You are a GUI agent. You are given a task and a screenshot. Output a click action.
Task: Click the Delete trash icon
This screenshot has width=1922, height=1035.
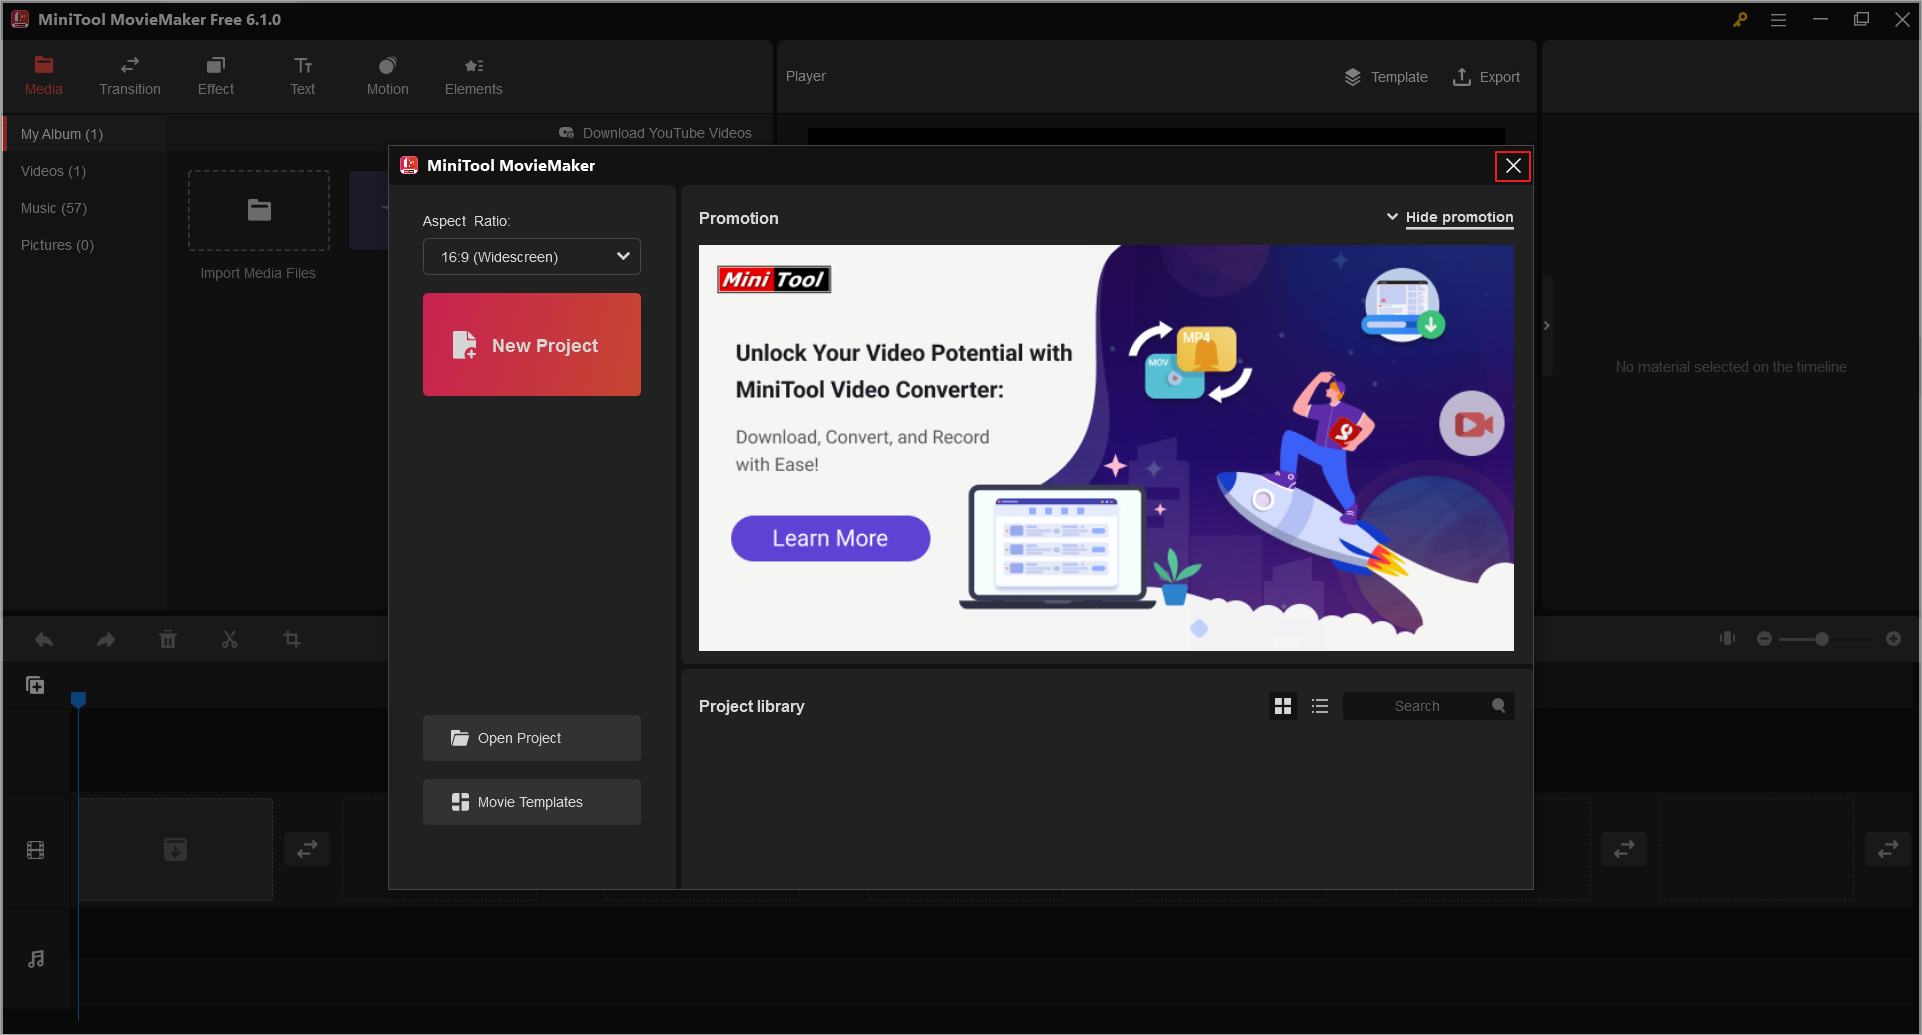point(168,639)
